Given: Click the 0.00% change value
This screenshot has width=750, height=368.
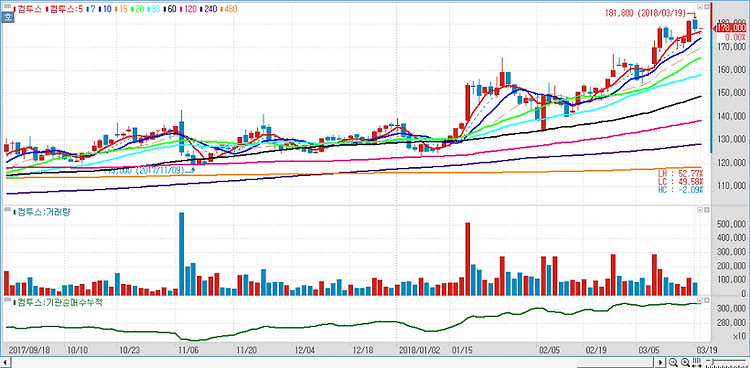Looking at the screenshot, I should (736, 37).
